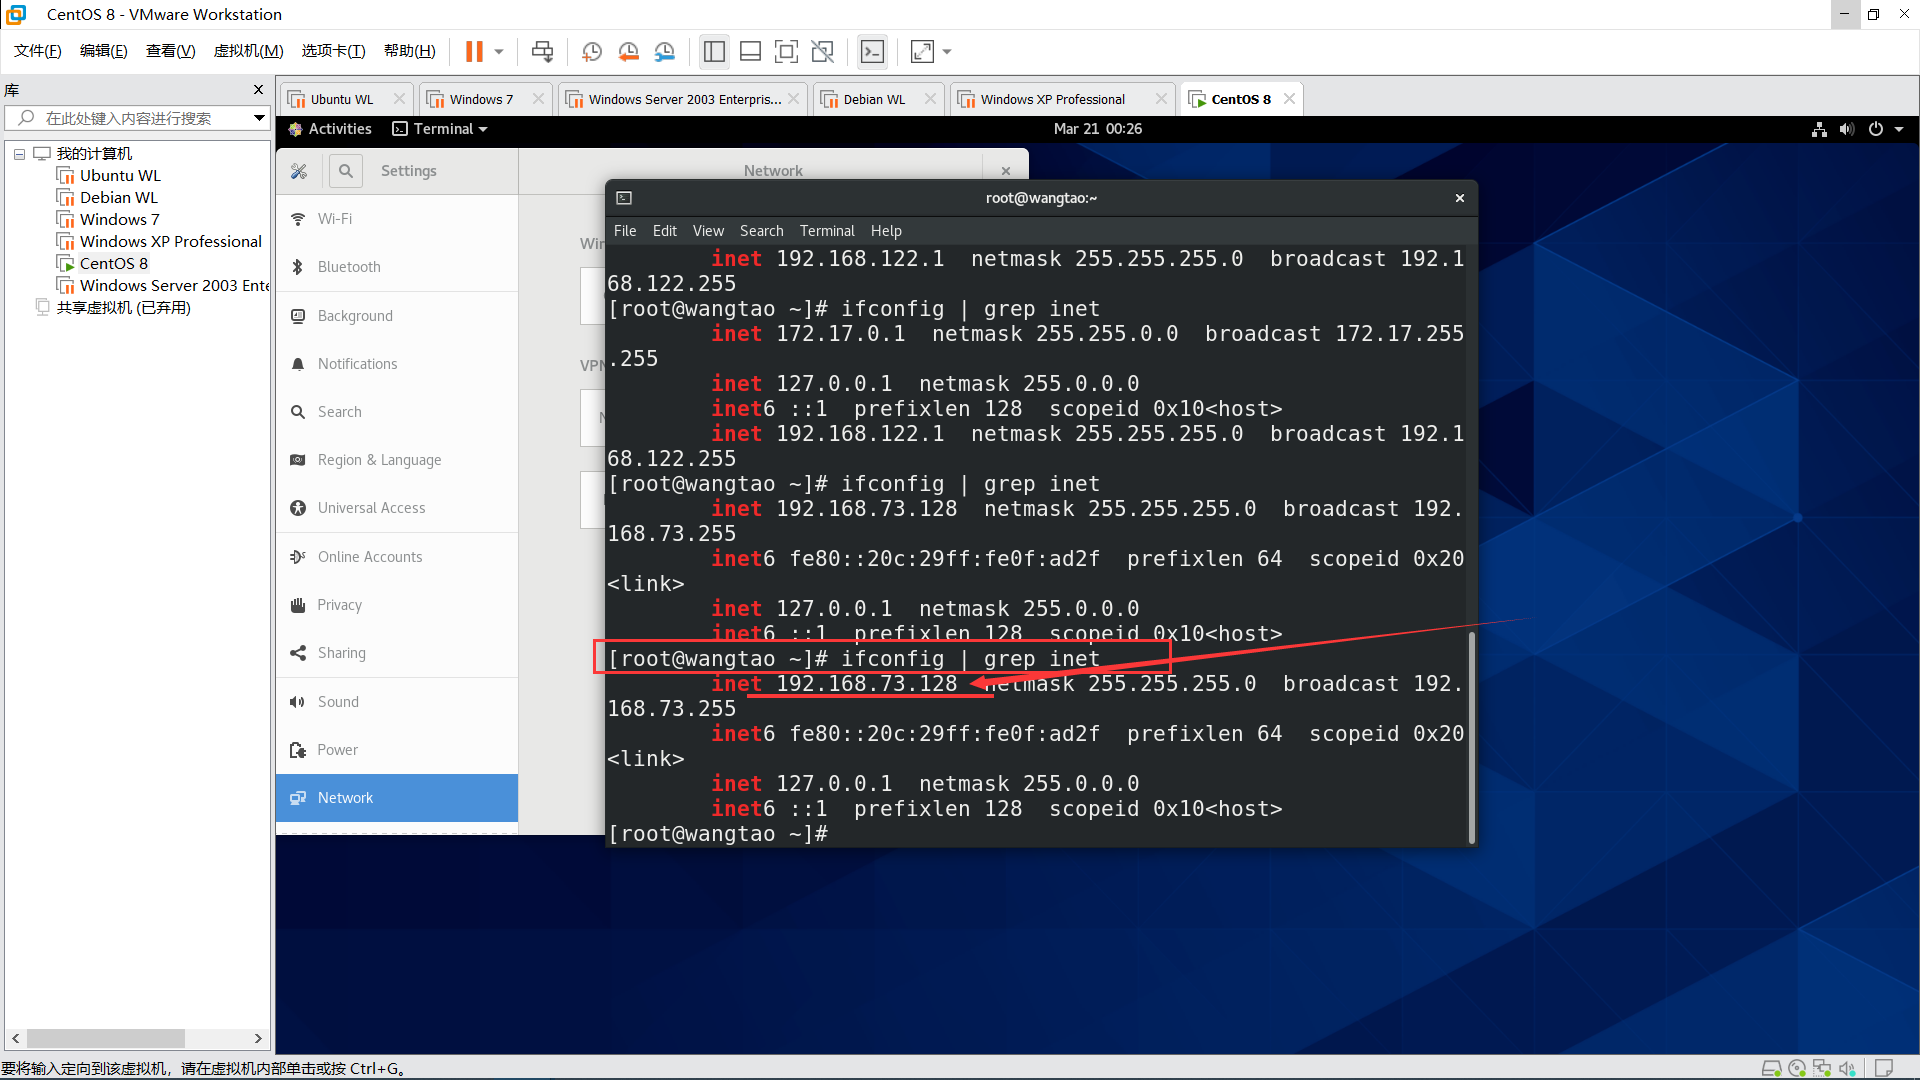Select Network in Settings sidebar
The height and width of the screenshot is (1080, 1920).
(397, 798)
